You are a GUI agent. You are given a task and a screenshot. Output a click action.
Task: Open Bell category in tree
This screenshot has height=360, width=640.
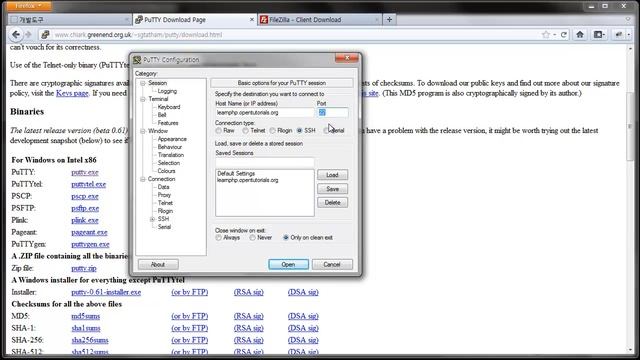click(162, 115)
